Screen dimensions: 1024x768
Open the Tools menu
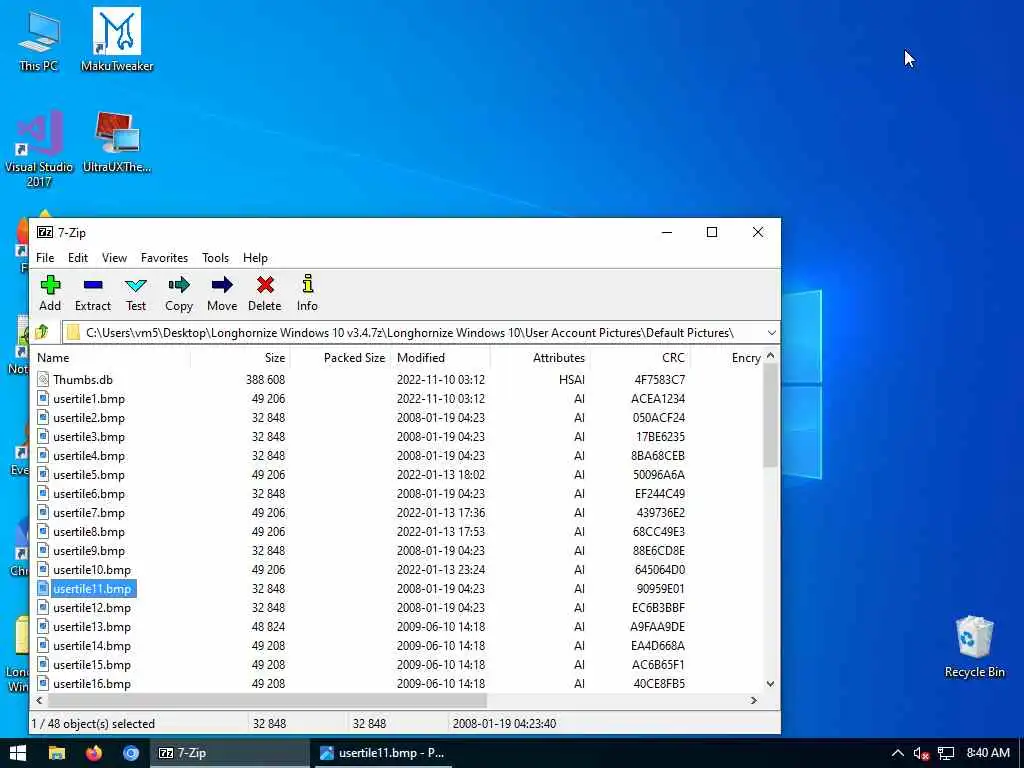[216, 258]
